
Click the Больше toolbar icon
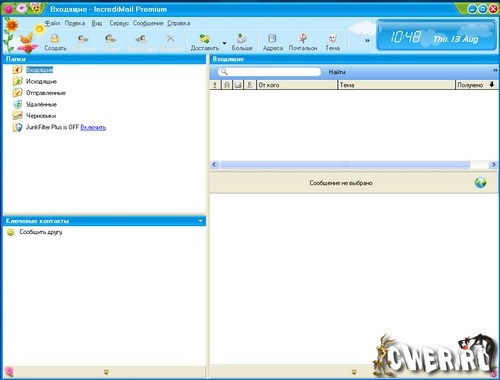click(x=242, y=43)
